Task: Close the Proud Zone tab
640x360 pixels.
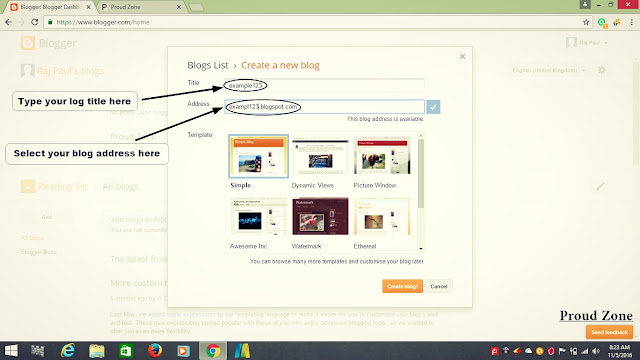Action: pyautogui.click(x=178, y=7)
